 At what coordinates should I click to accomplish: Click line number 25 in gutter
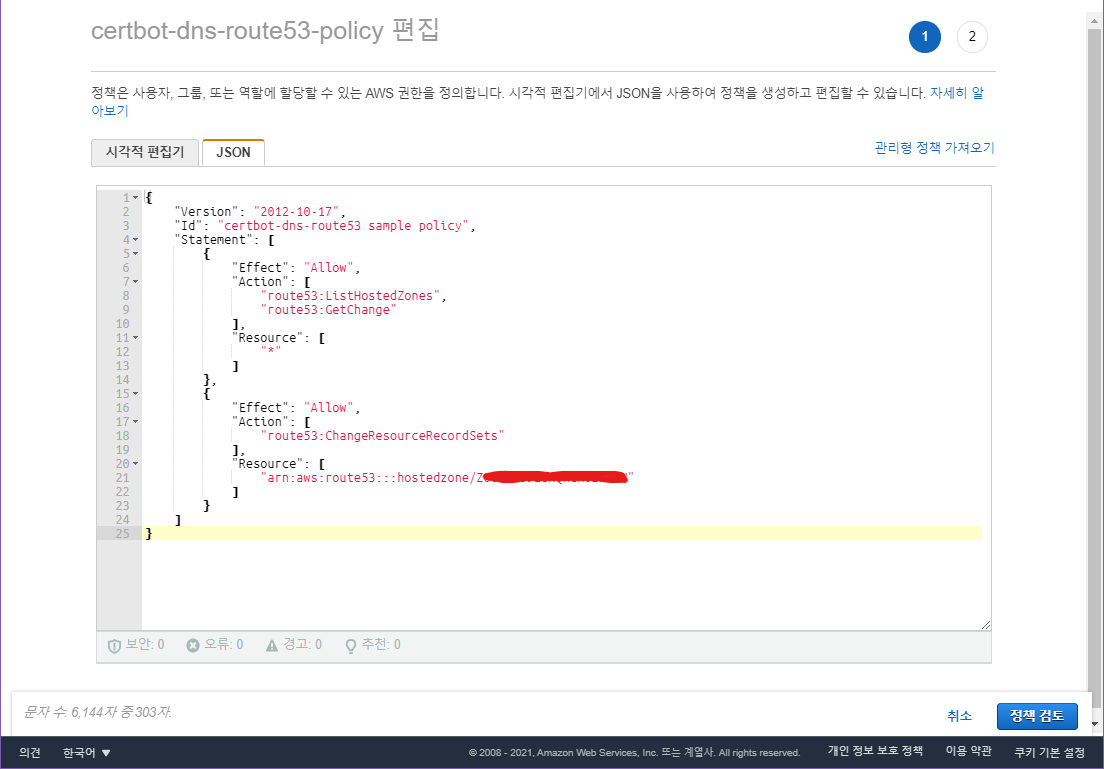(x=123, y=534)
